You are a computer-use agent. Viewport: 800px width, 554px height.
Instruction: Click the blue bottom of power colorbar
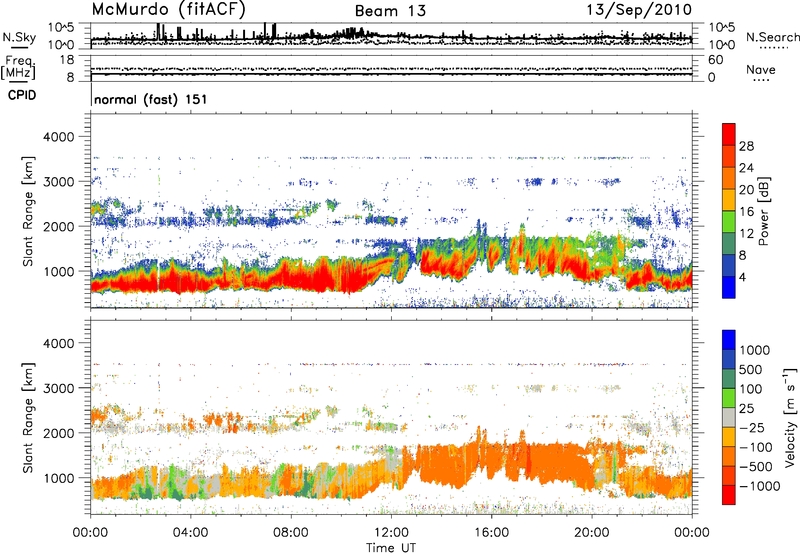[729, 288]
